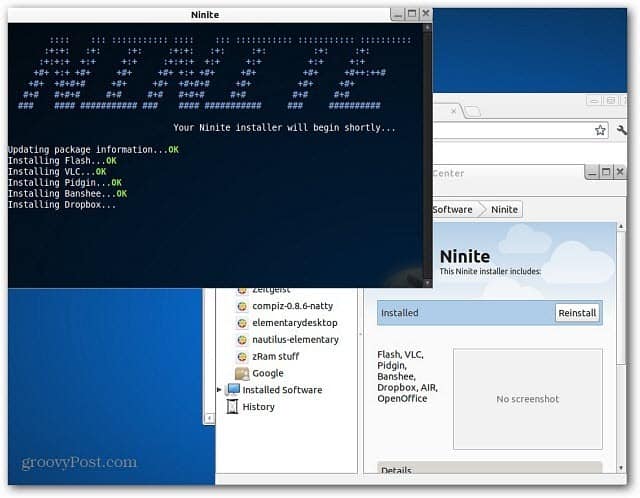The height and width of the screenshot is (498, 640).
Task: Click the Ninite title heading in details
Action: tap(465, 256)
